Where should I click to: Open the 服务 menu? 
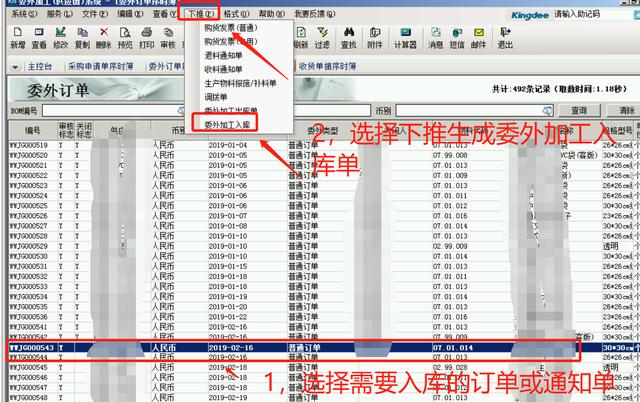tap(60, 14)
